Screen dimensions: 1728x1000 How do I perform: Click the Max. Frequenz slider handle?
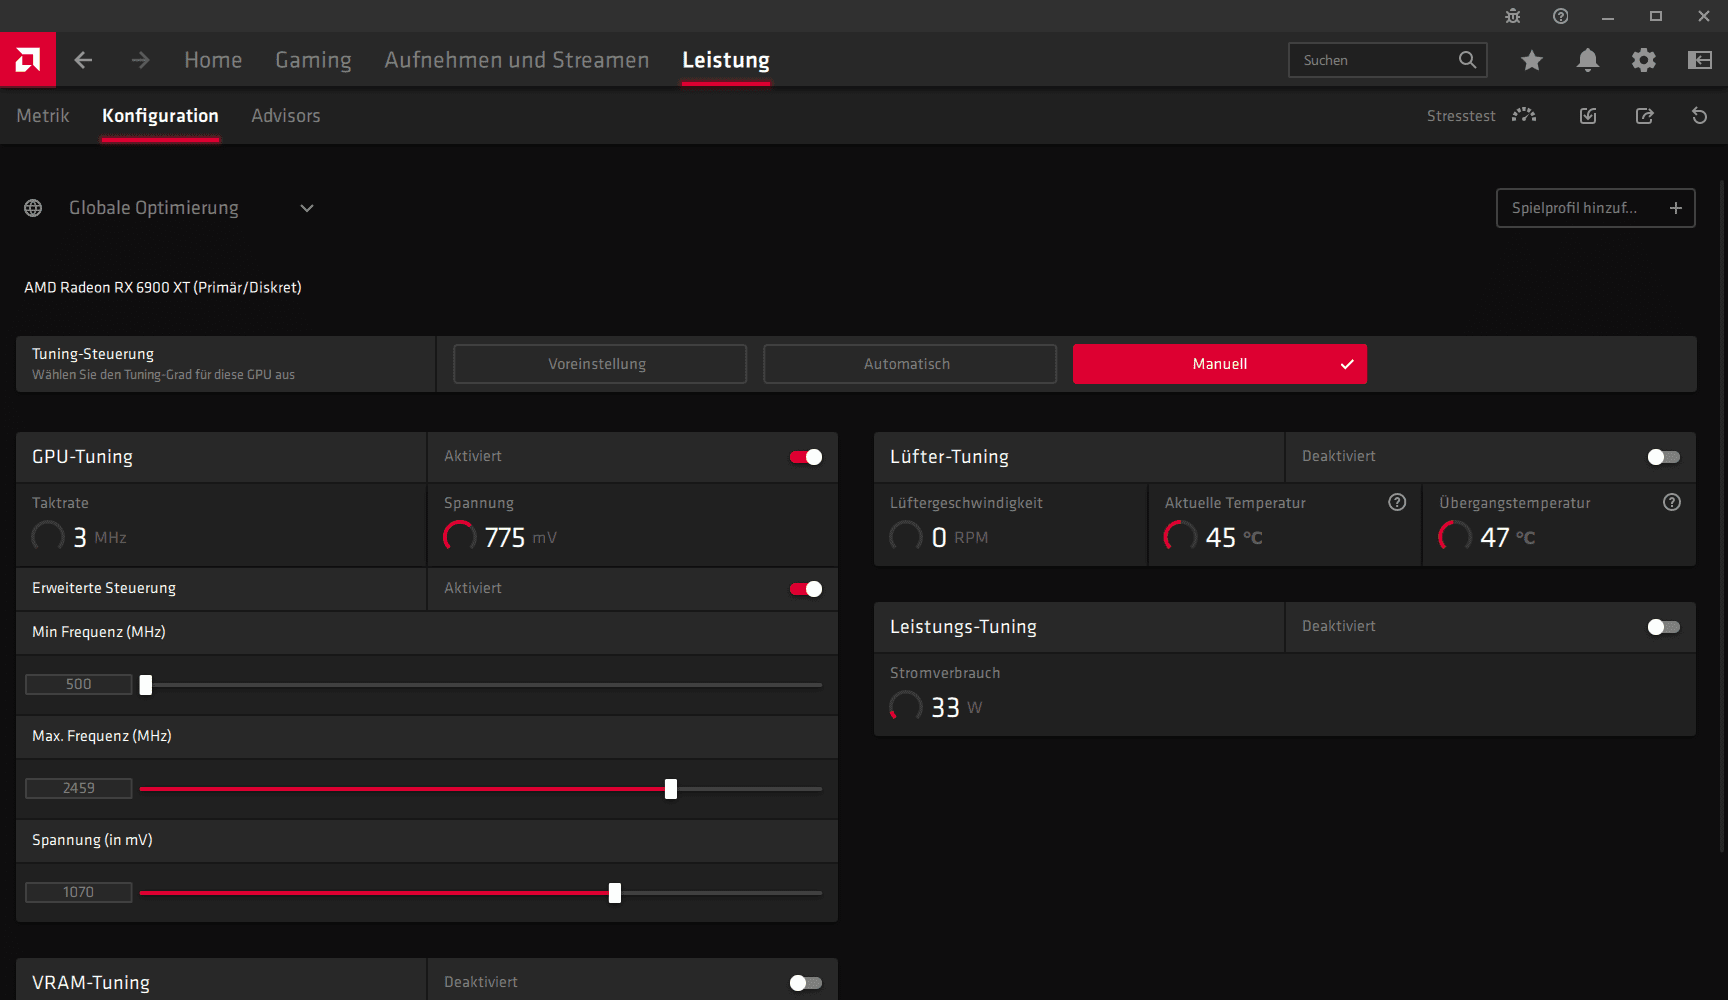[671, 789]
